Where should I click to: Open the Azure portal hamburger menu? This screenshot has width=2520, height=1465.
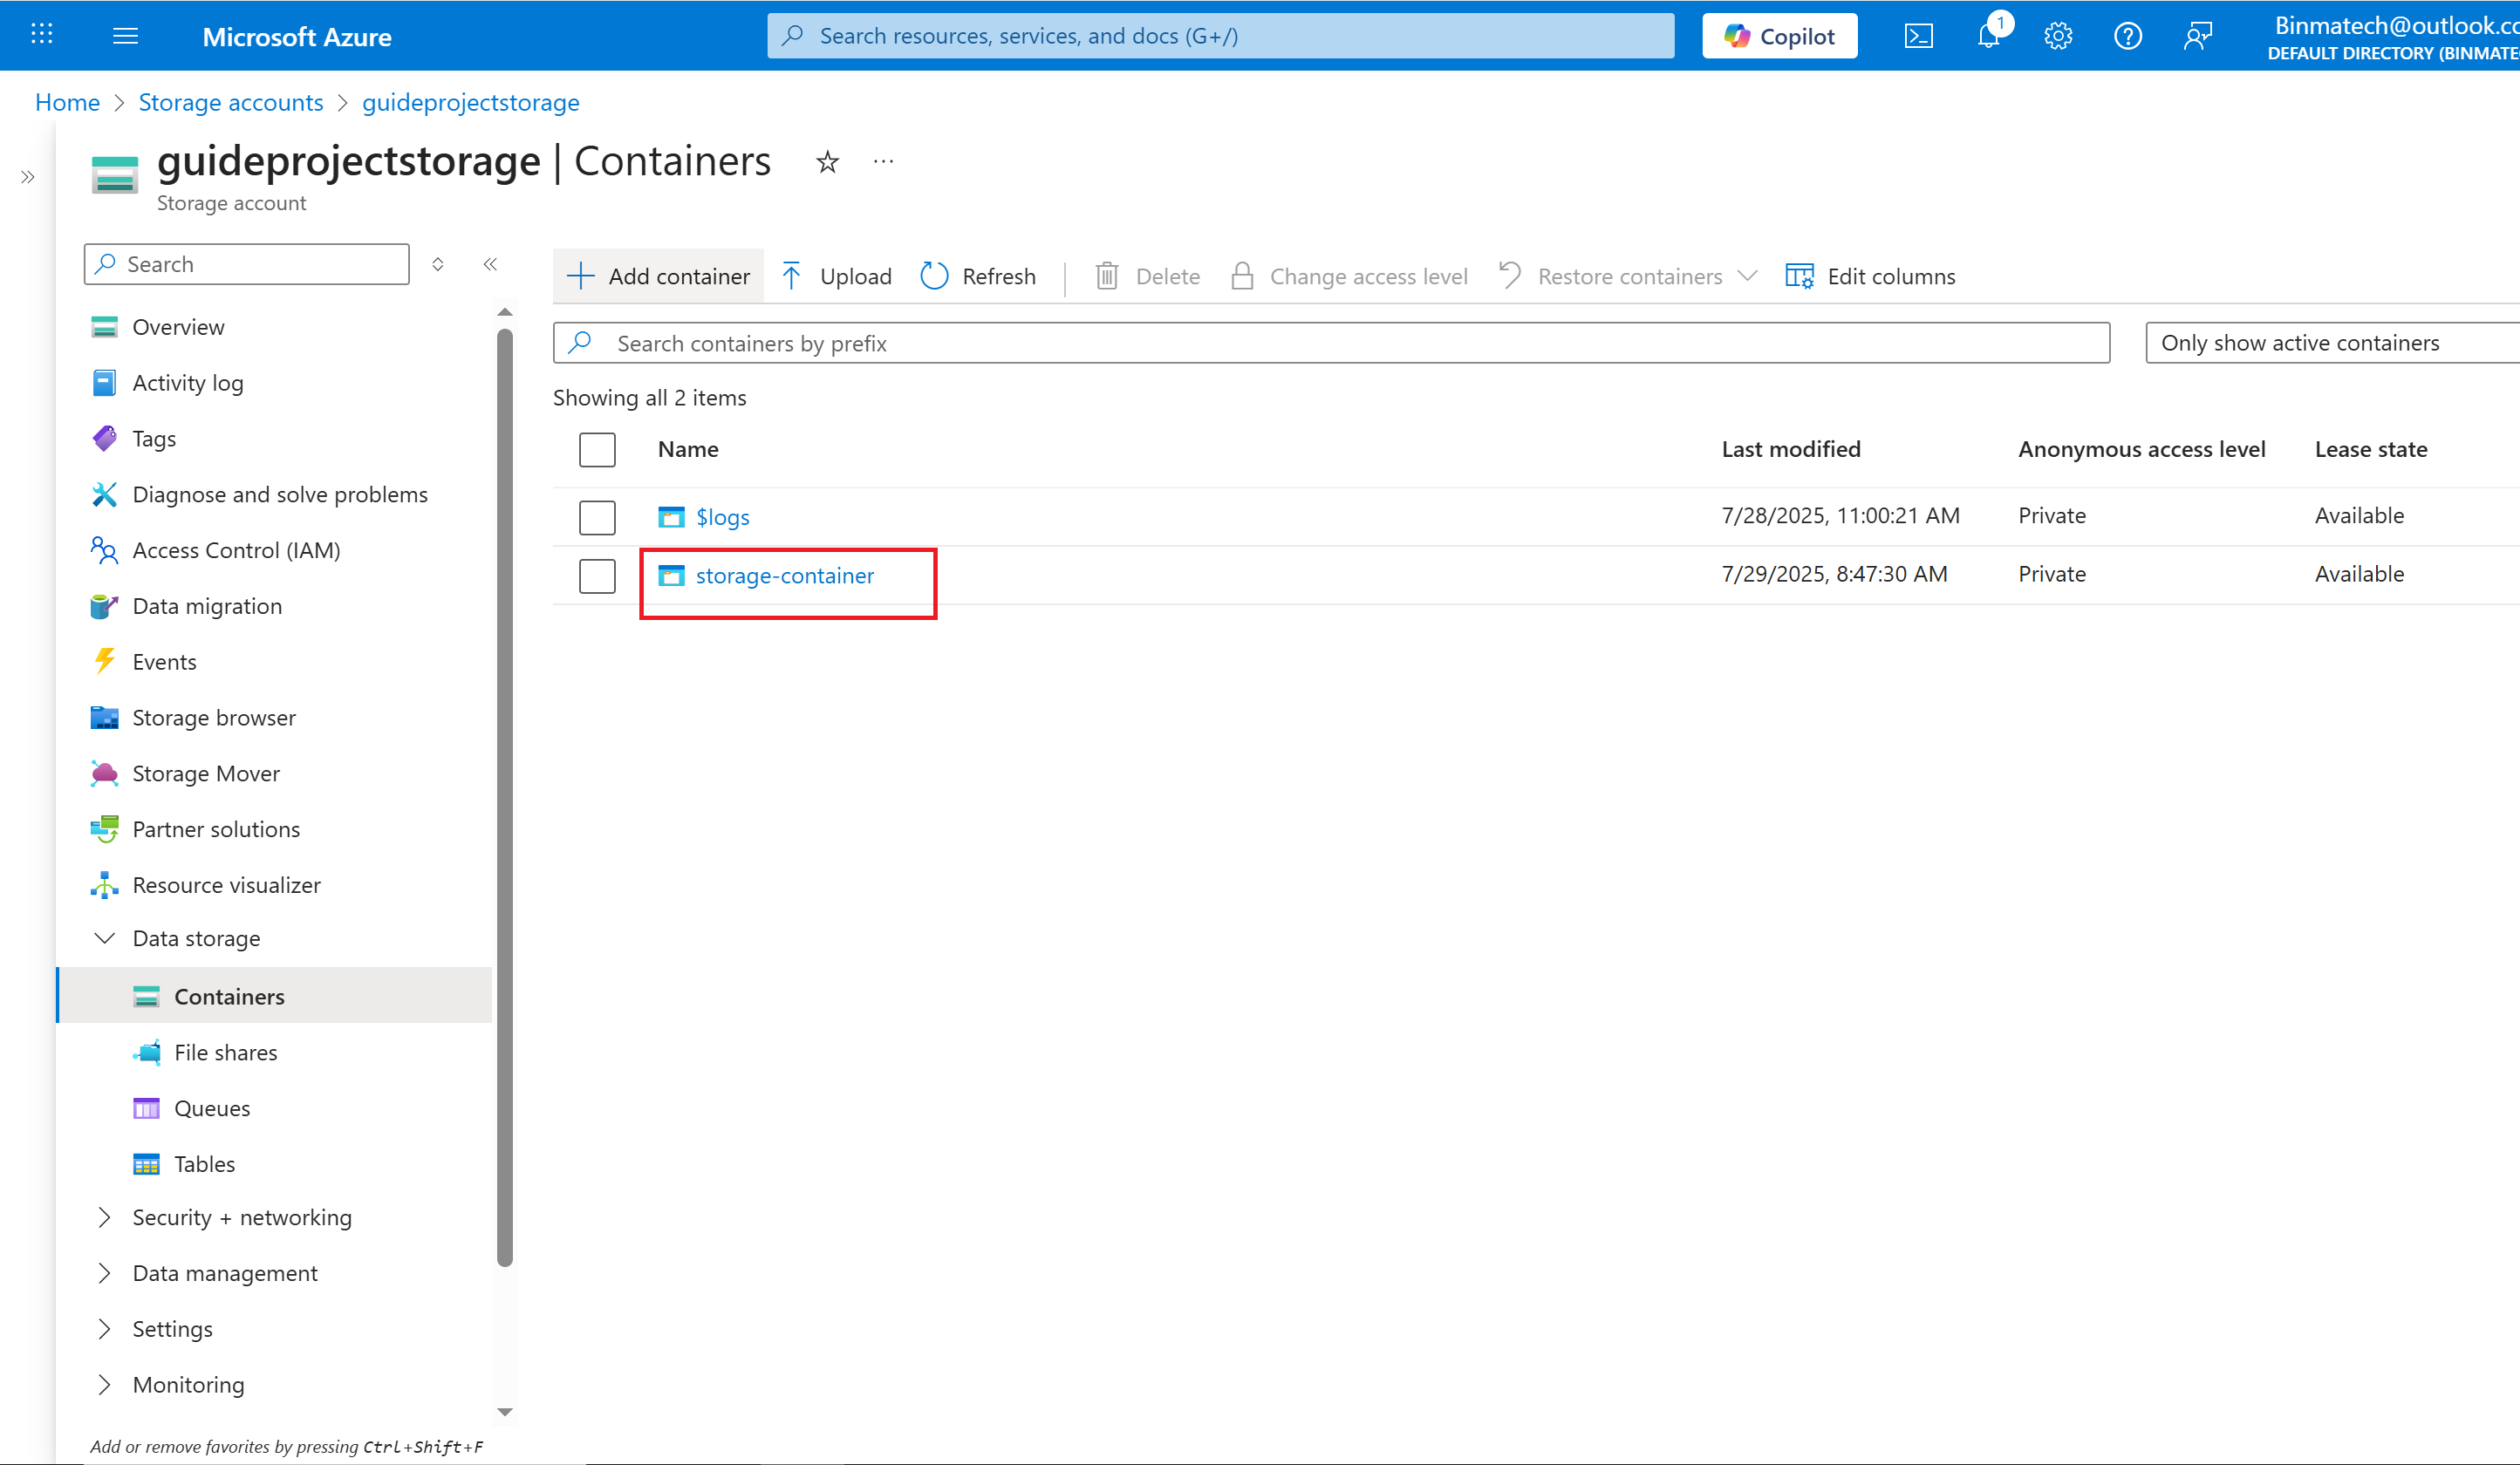125,37
